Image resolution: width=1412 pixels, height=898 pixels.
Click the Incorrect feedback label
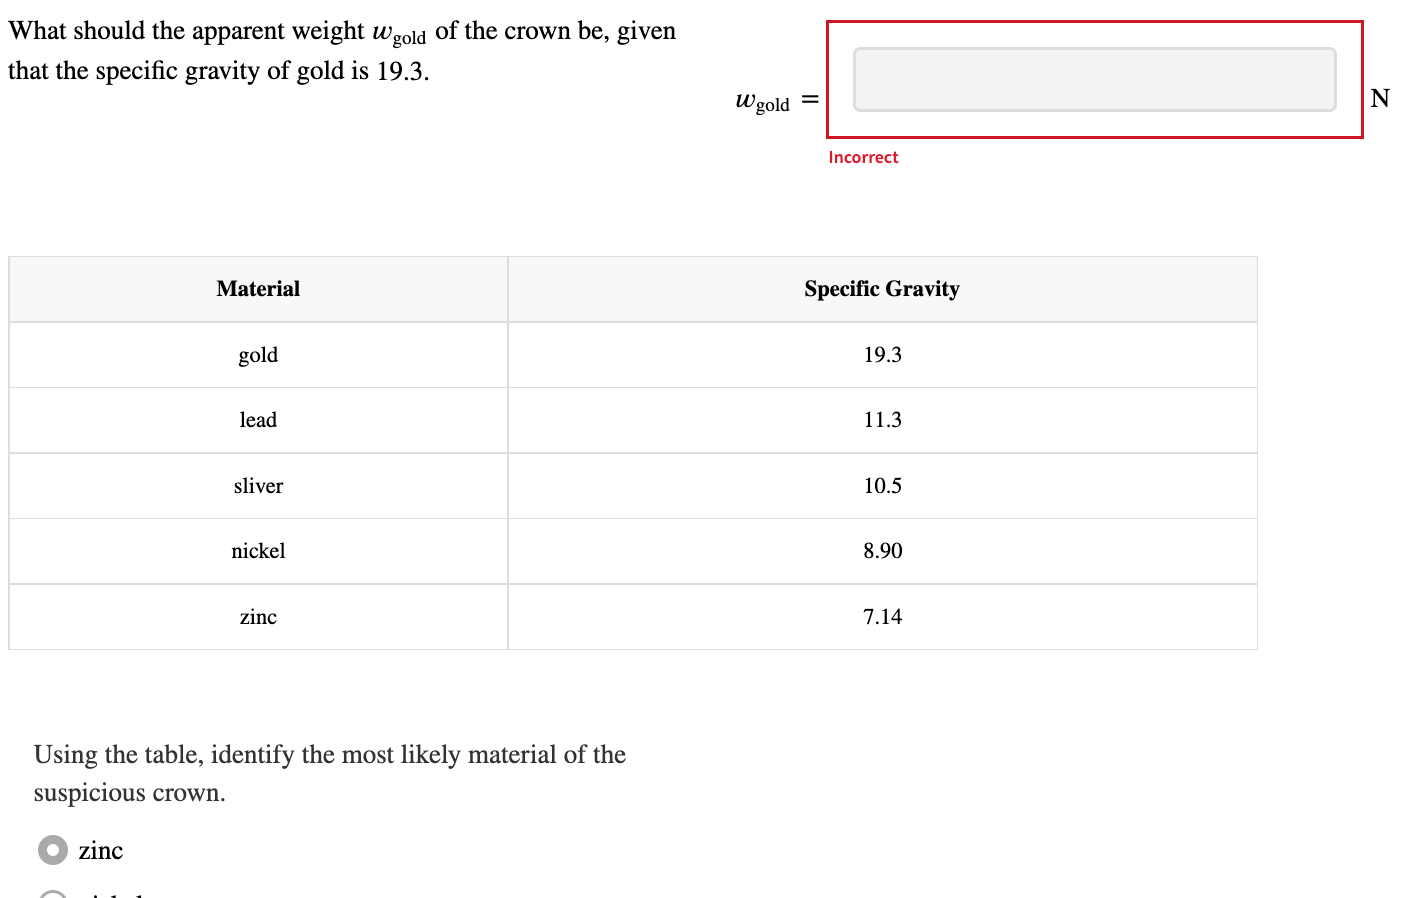click(x=862, y=157)
